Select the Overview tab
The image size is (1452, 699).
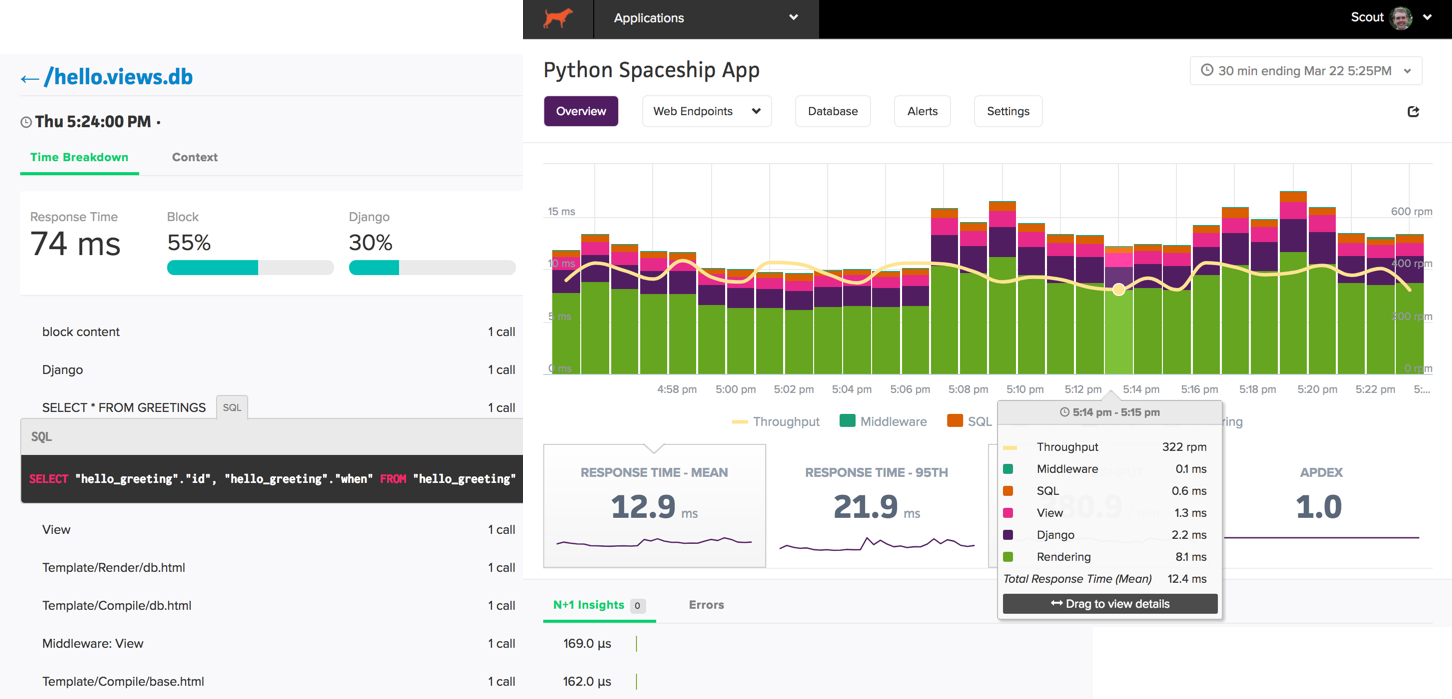(581, 111)
